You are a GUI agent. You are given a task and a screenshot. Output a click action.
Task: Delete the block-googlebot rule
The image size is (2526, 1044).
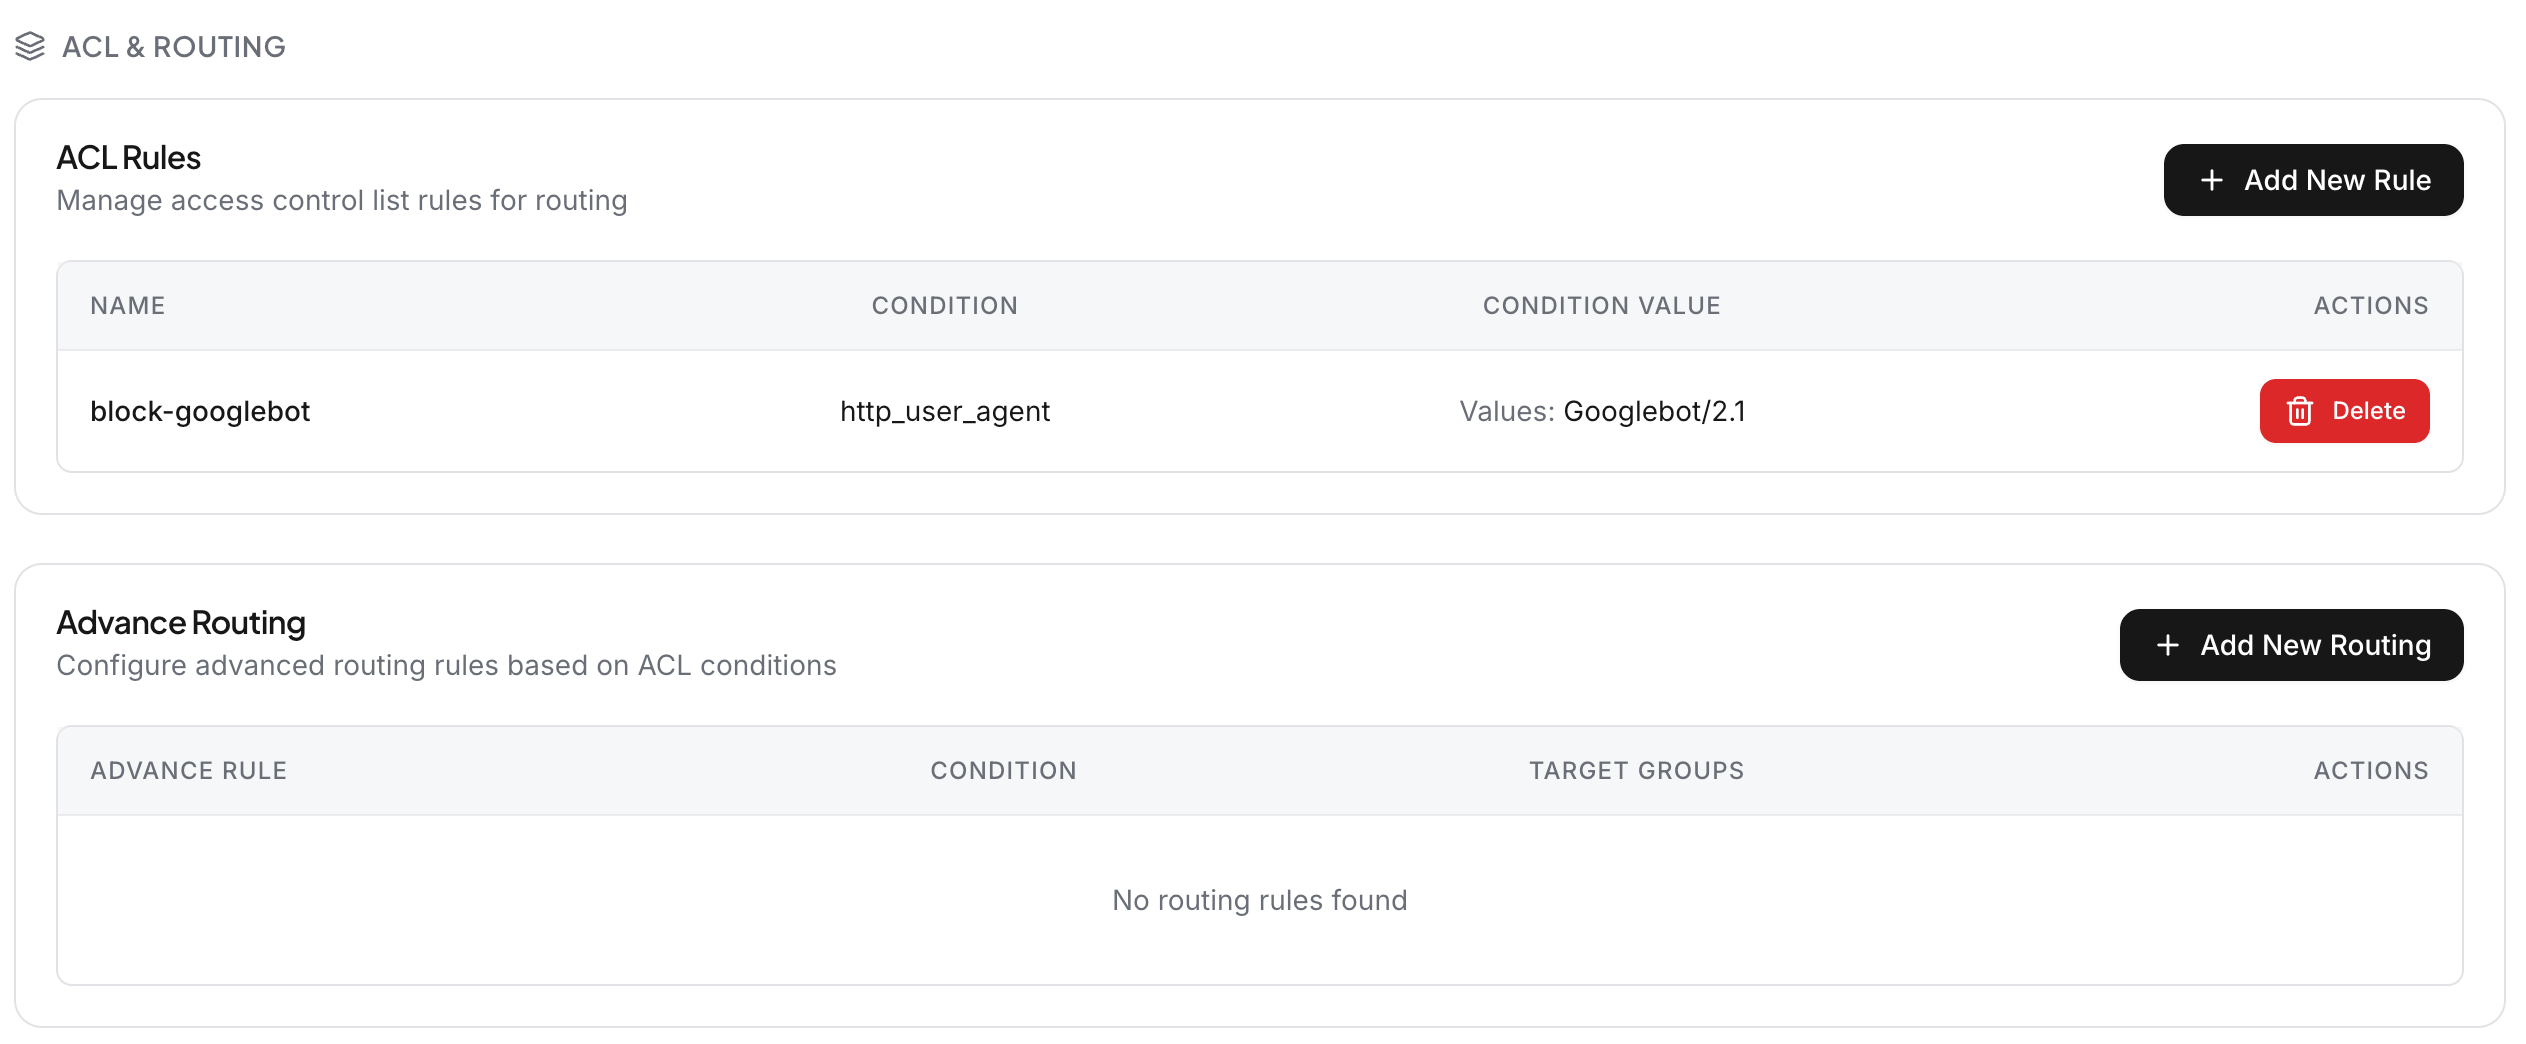tap(2344, 411)
